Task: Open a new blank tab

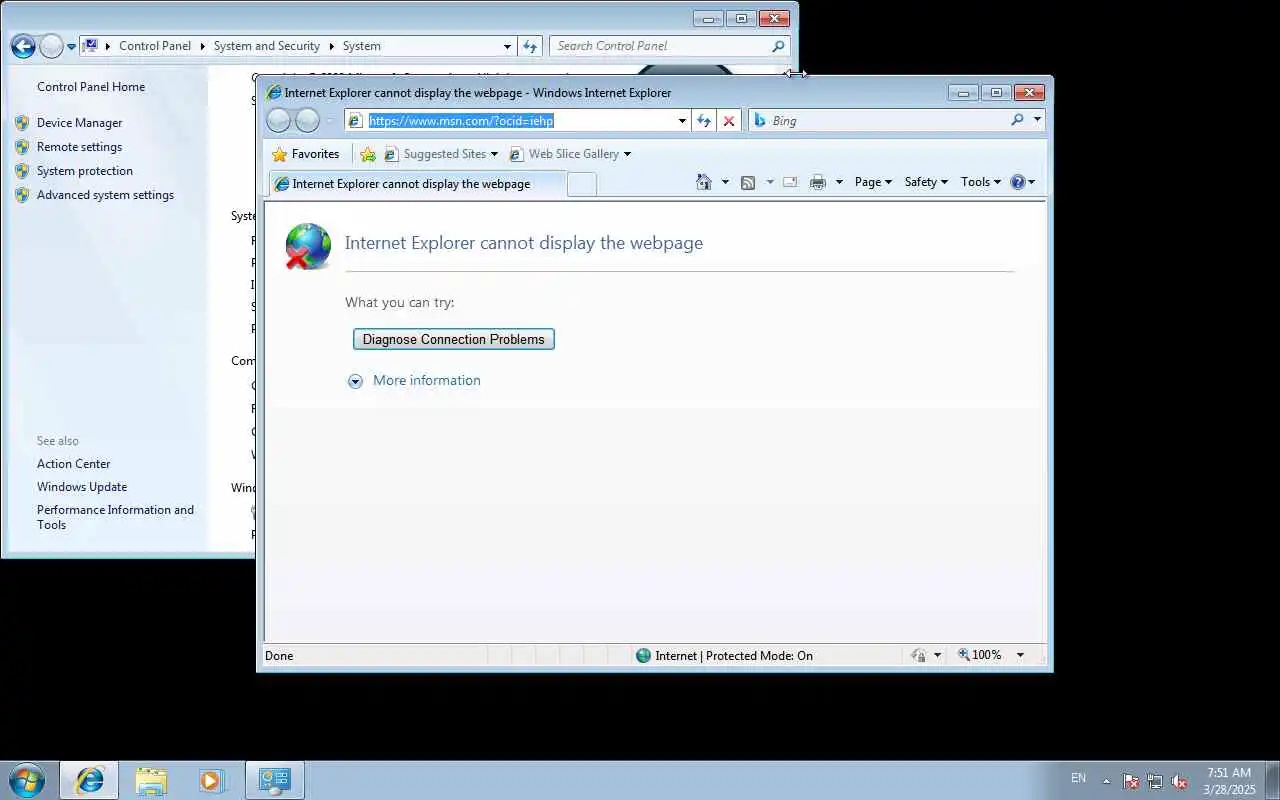Action: 582,184
